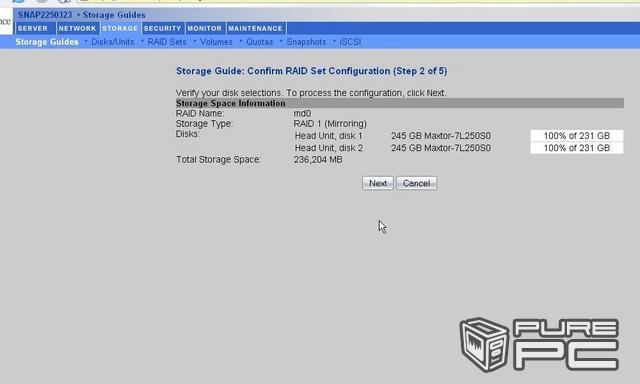Switch to the MONITOR tab
This screenshot has width=640, height=384.
click(205, 28)
